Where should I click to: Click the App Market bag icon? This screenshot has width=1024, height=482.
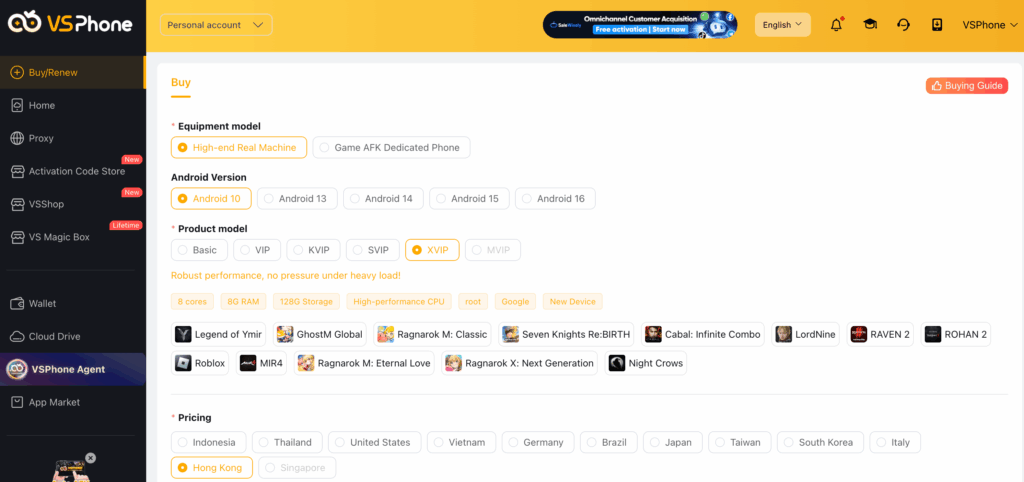point(17,402)
